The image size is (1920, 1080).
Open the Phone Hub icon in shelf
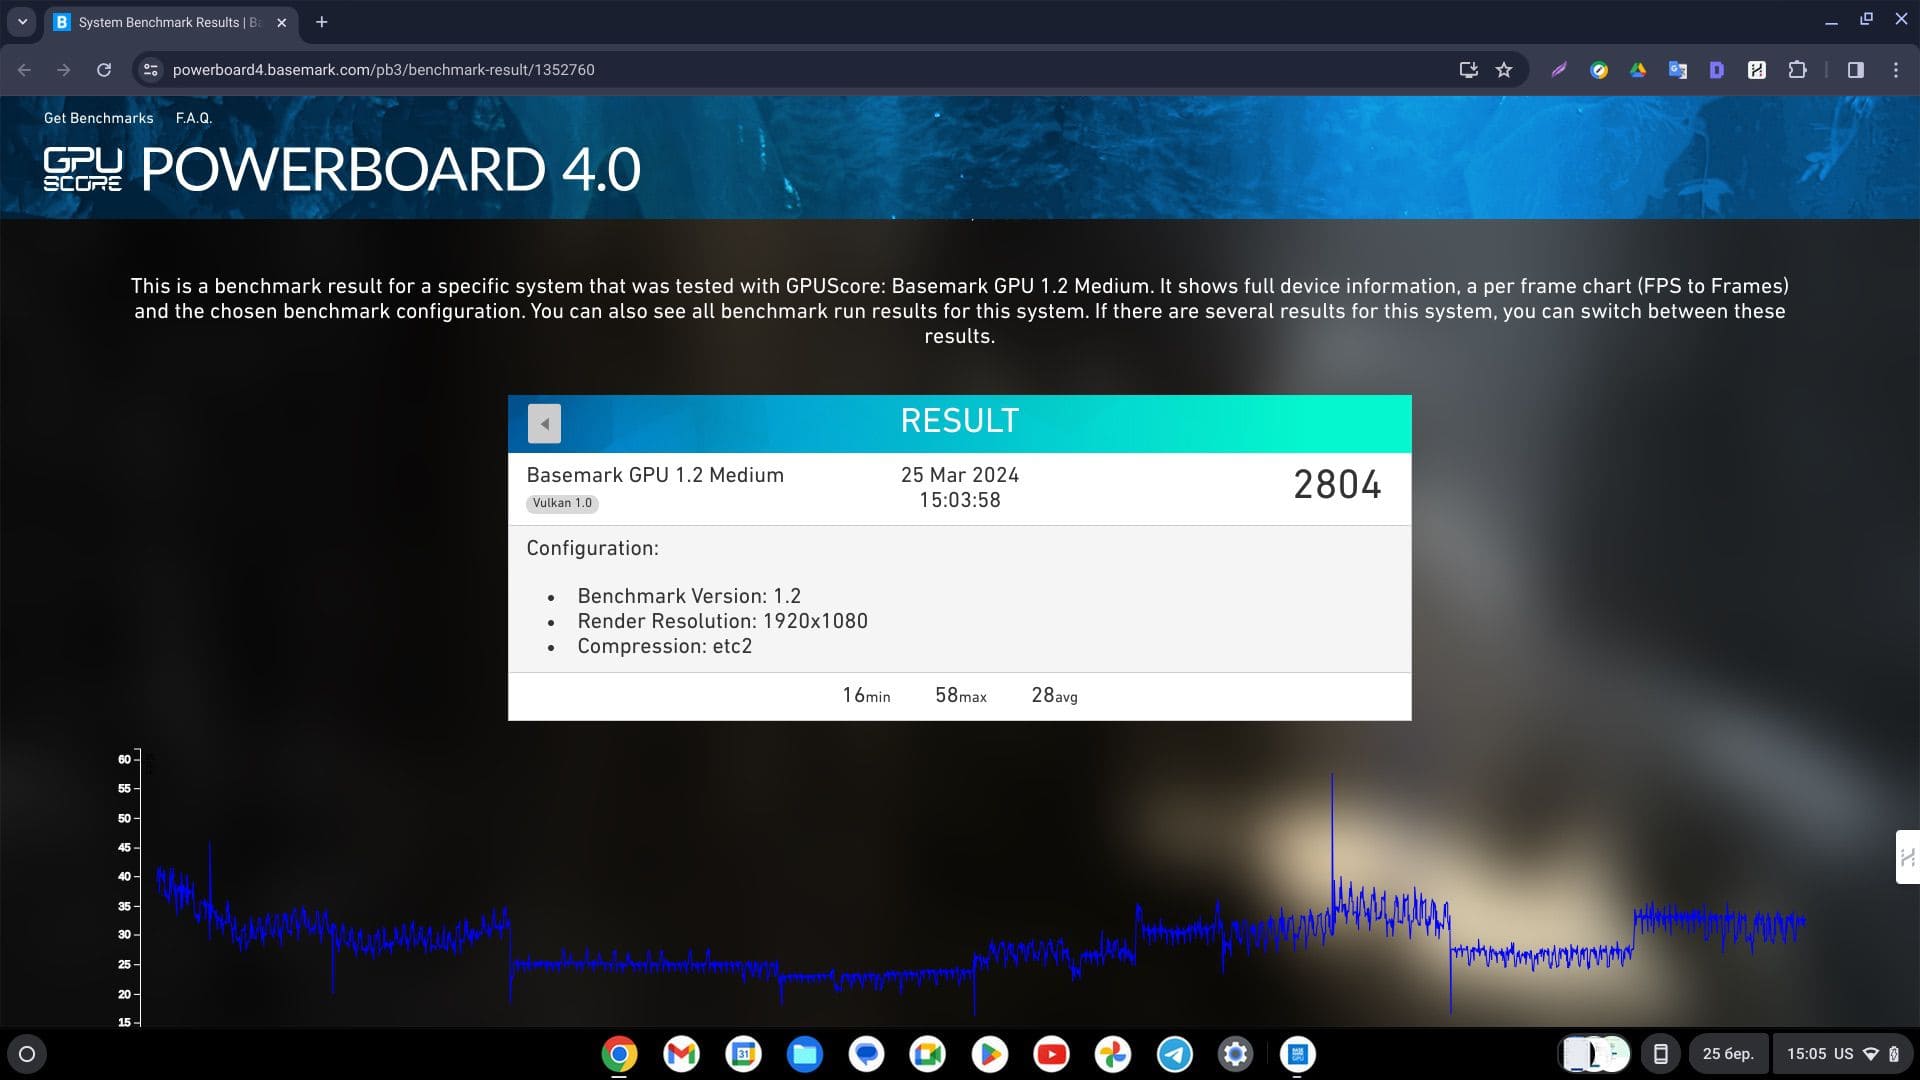[x=1661, y=1054]
